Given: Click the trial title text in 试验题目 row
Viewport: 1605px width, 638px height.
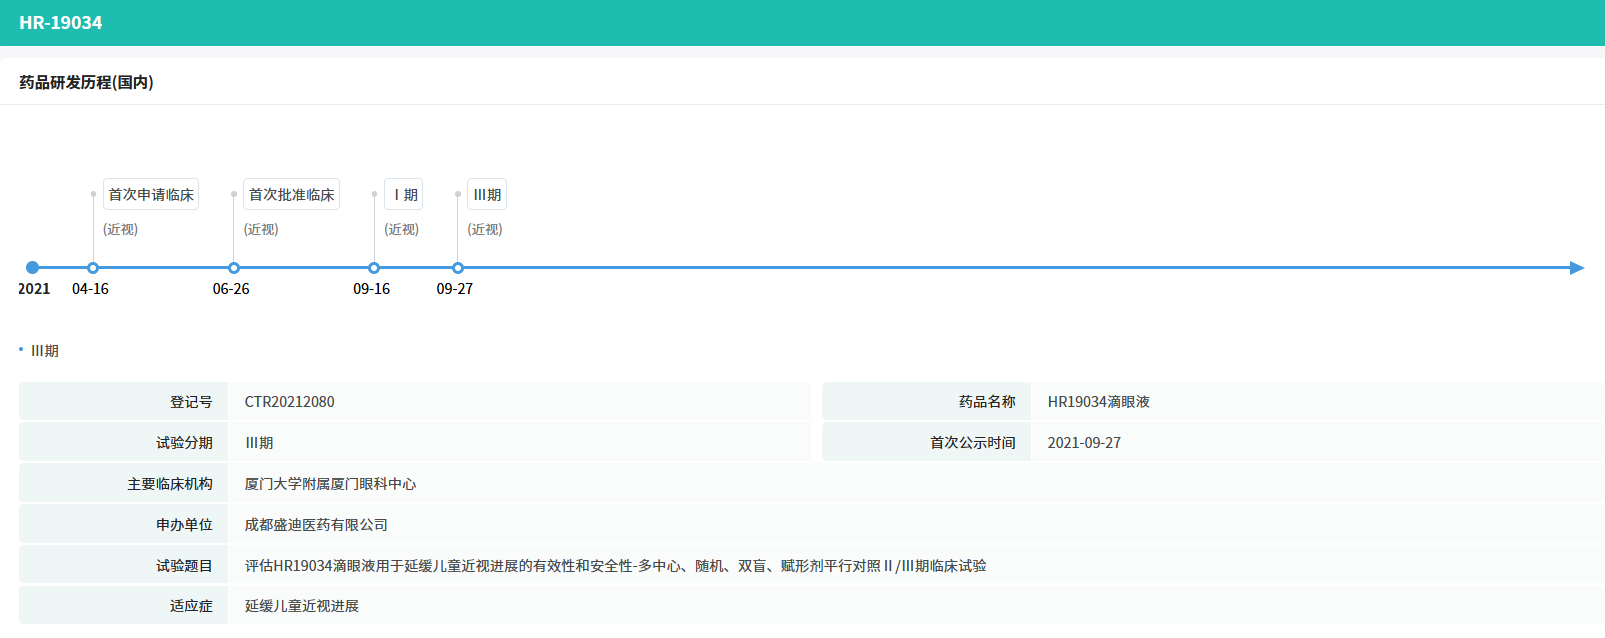Looking at the screenshot, I should tap(615, 566).
